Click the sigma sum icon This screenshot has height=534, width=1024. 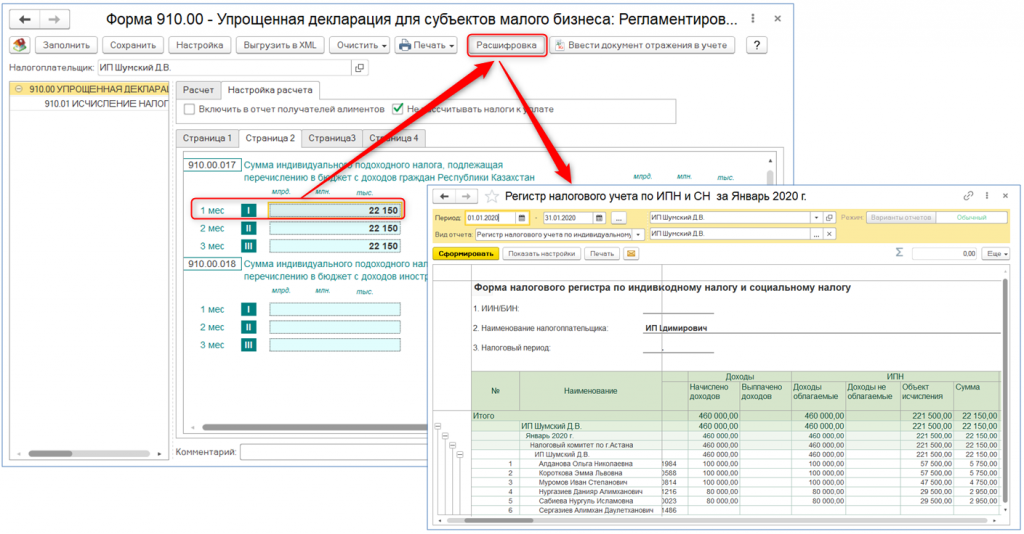point(899,253)
